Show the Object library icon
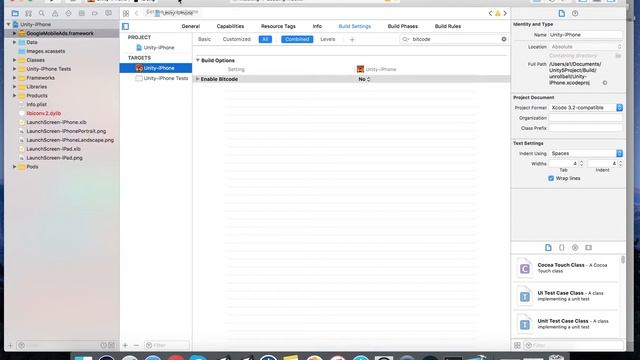This screenshot has width=640, height=360. [575, 247]
